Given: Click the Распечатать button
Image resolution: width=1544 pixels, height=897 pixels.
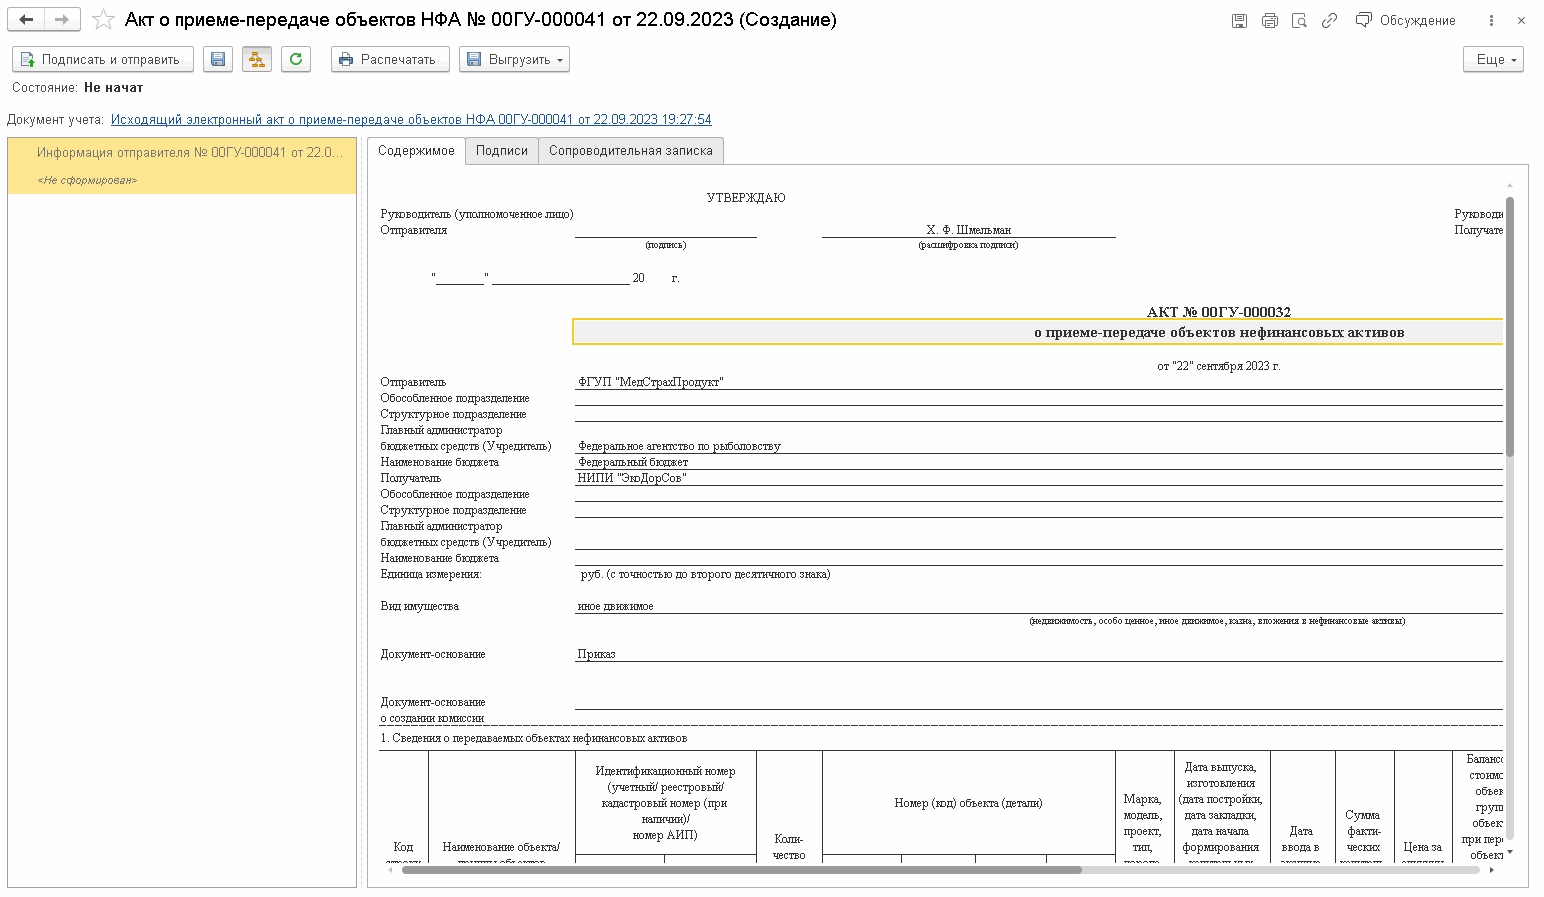Looking at the screenshot, I should pos(390,59).
